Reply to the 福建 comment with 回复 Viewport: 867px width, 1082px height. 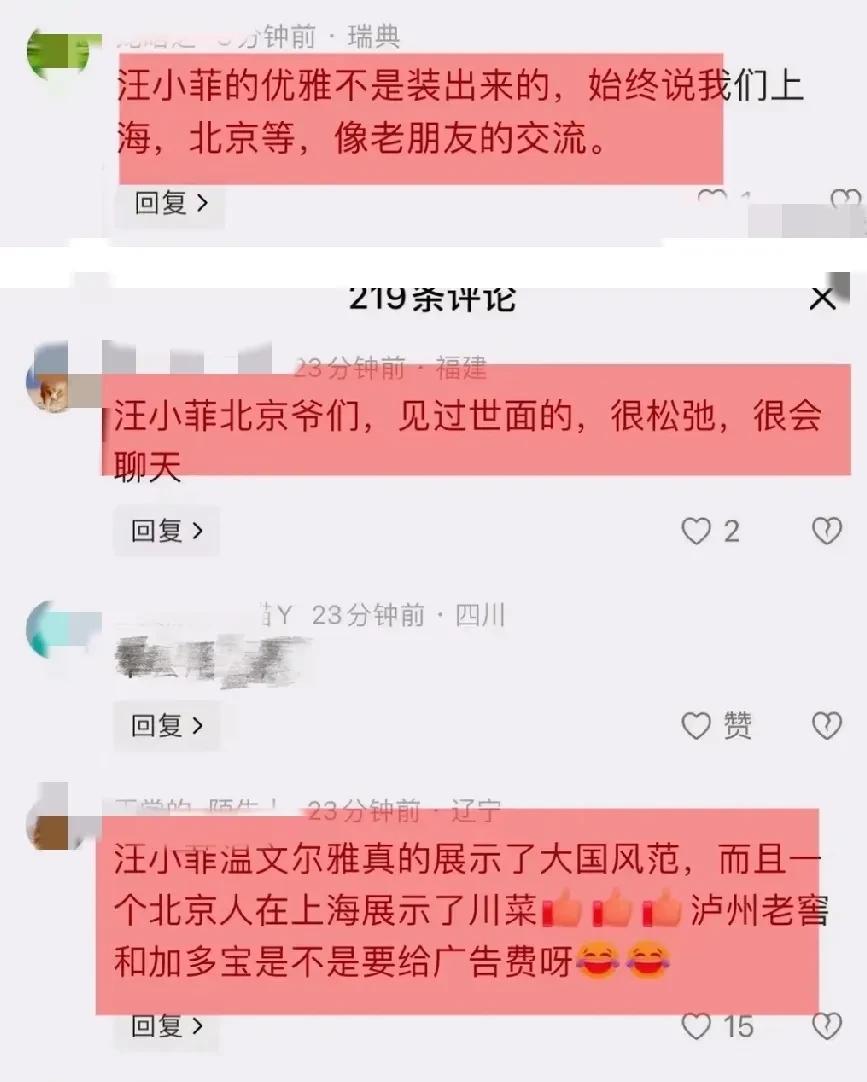(167, 531)
